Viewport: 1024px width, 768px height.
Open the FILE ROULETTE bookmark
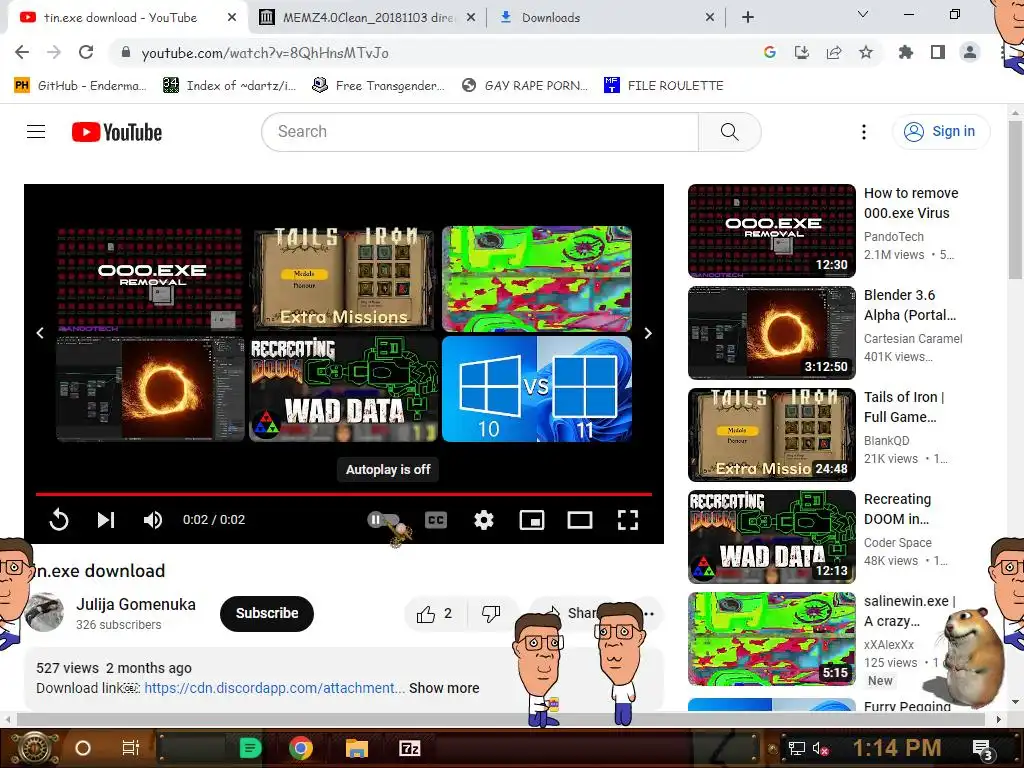tap(664, 86)
